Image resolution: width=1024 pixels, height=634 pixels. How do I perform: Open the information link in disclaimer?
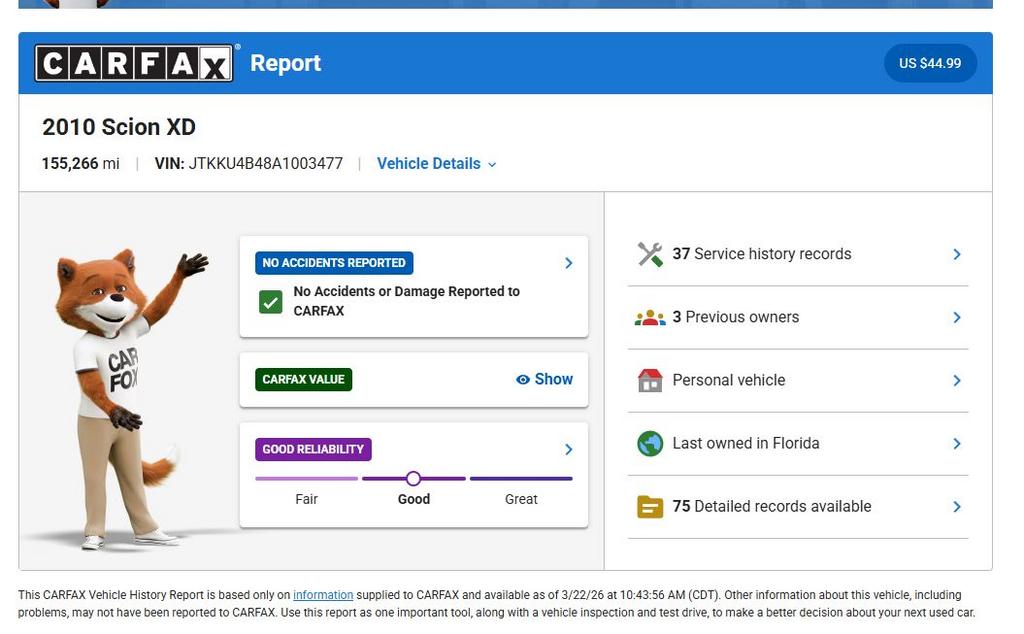(x=323, y=595)
